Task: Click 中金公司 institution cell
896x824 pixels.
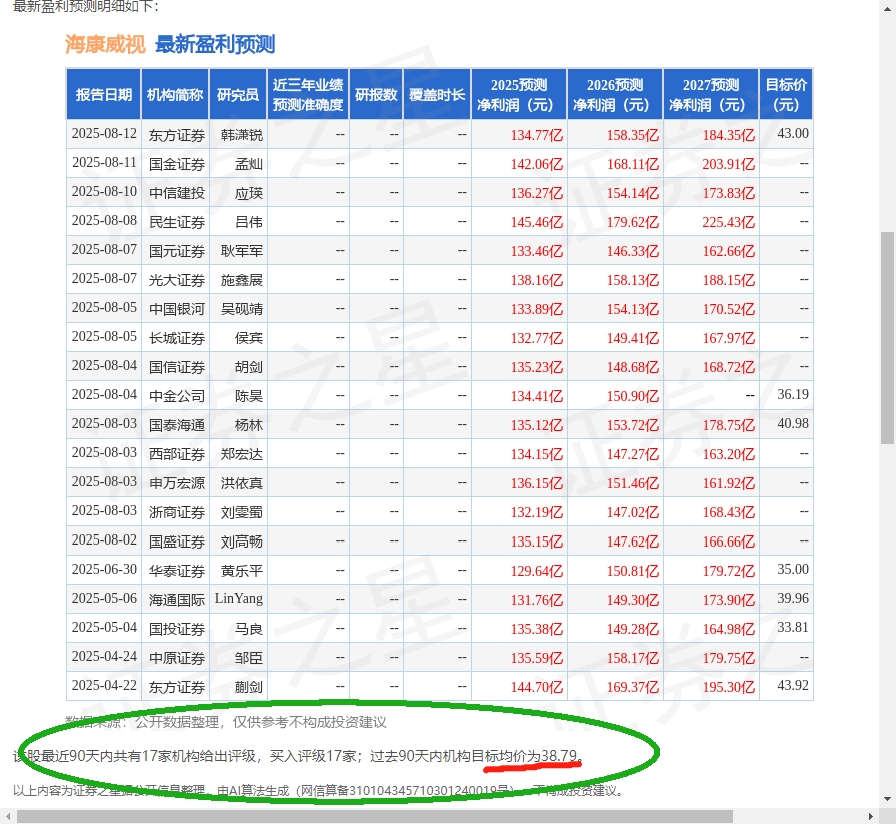Action: pos(177,396)
